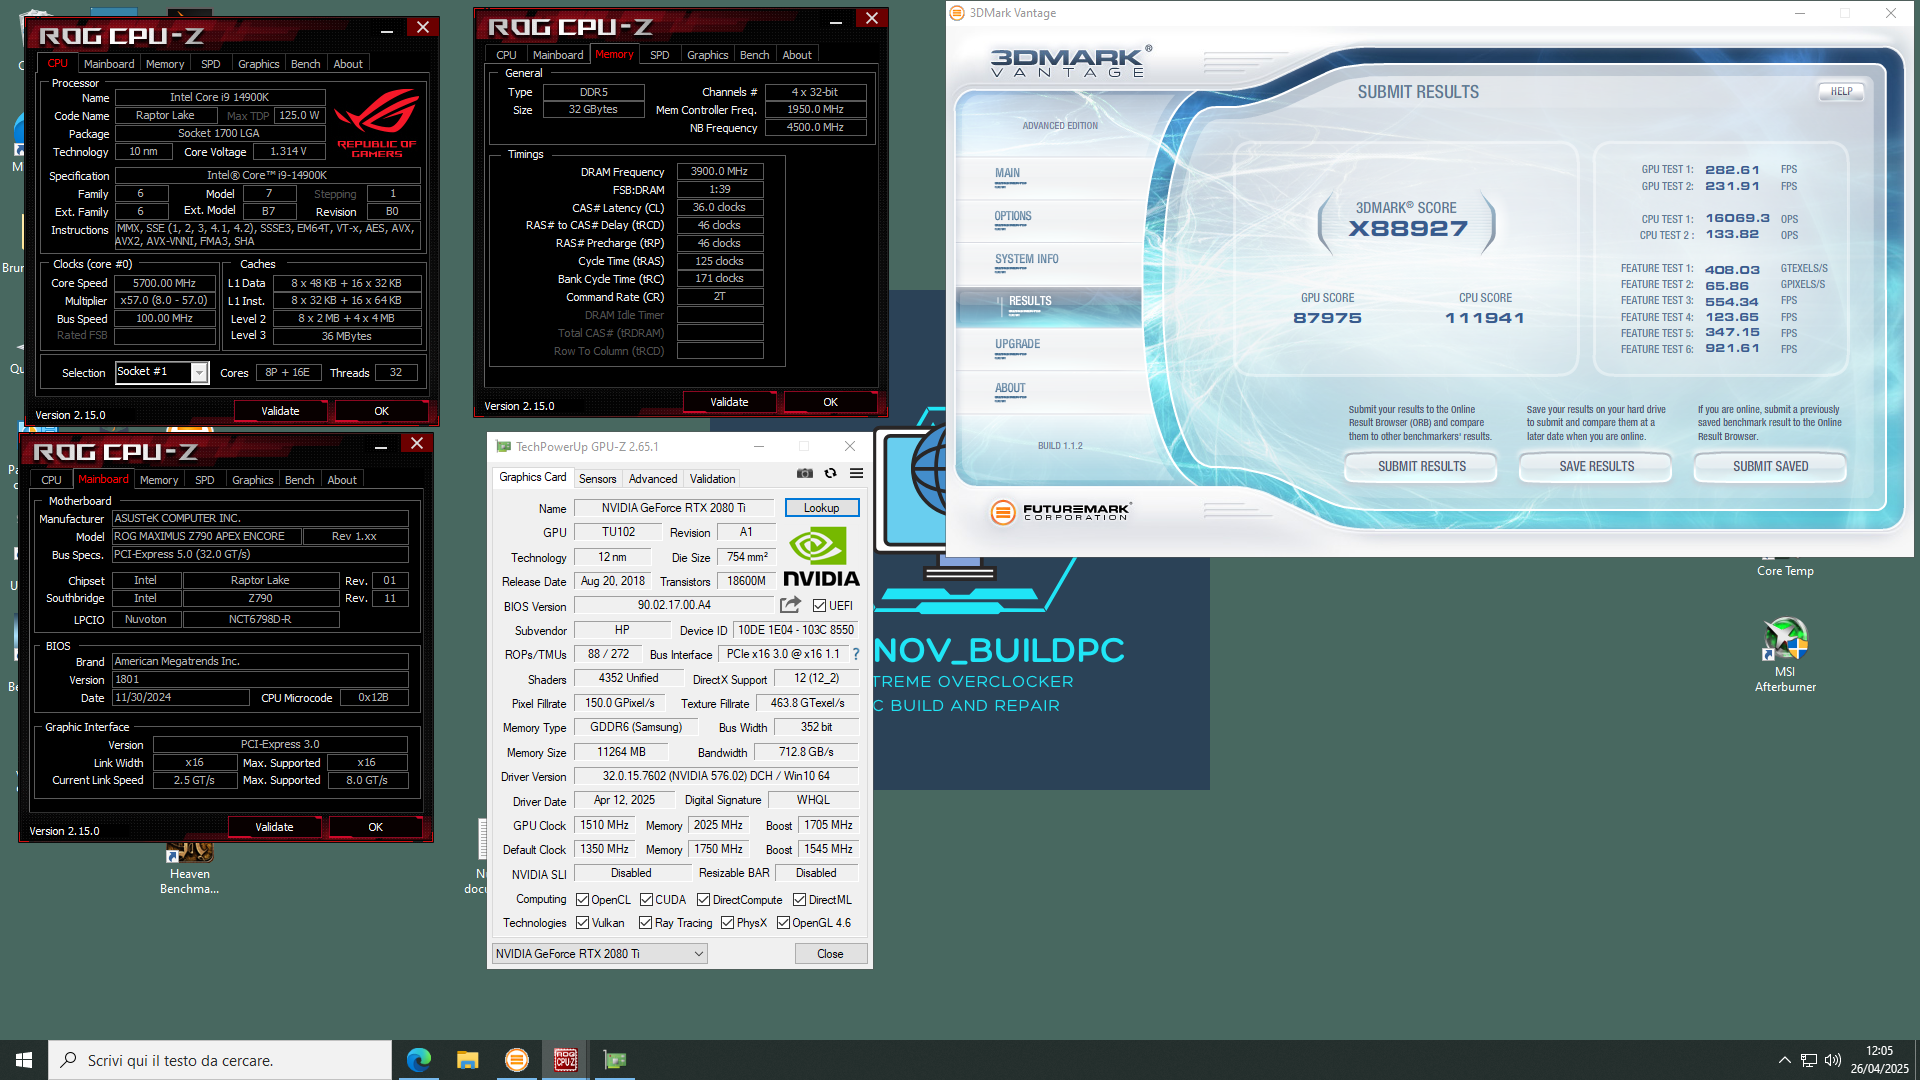This screenshot has height=1080, width=1920.
Task: Toggle the CUDA checkbox
Action: coord(646,899)
